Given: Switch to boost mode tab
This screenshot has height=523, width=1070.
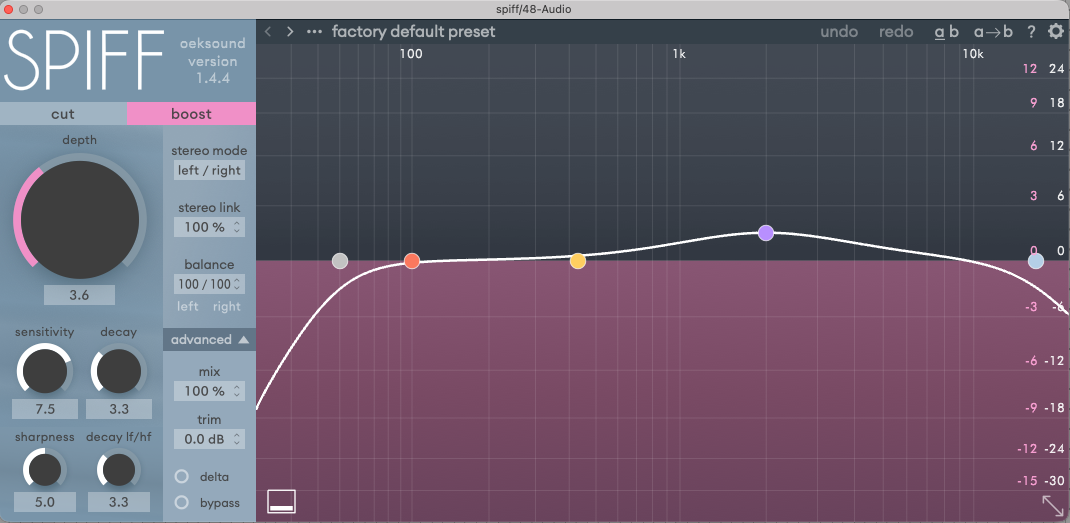Looking at the screenshot, I should click(191, 114).
